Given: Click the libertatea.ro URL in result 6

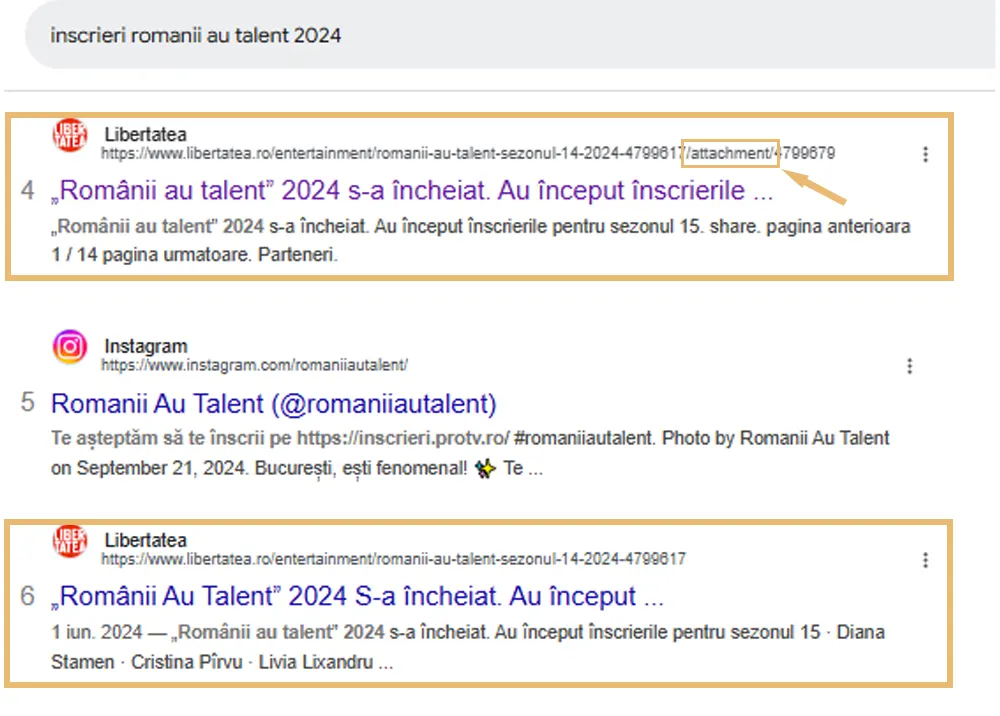Looking at the screenshot, I should 393,559.
